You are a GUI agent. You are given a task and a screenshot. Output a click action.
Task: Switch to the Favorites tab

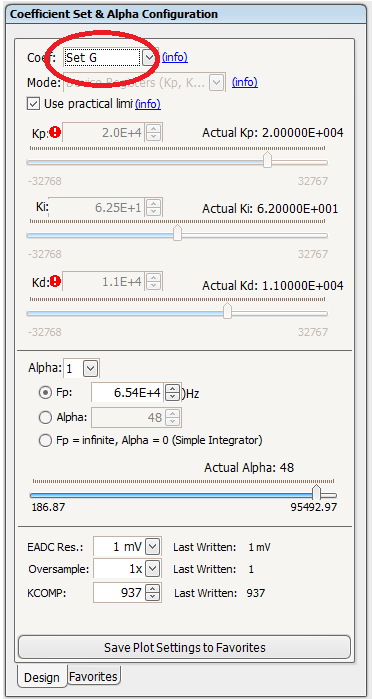[x=94, y=677]
